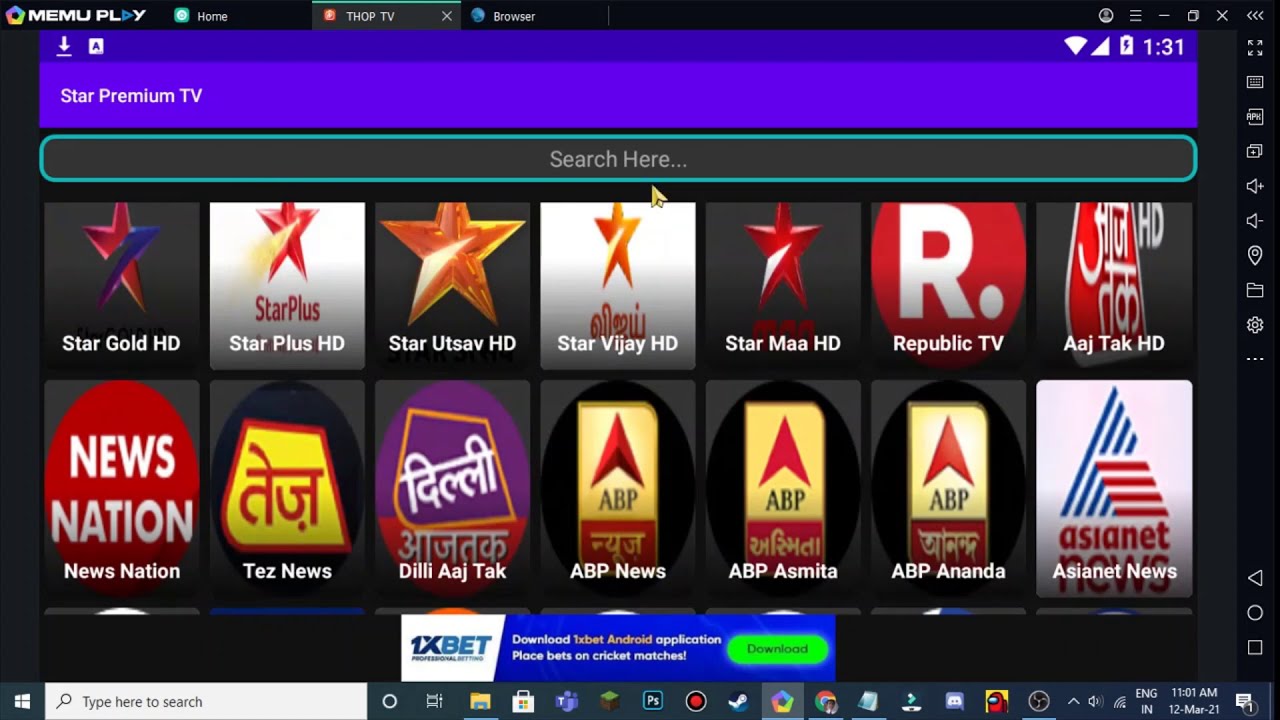The image size is (1280, 720).
Task: Open MEmu settings gear icon
Action: point(1255,325)
